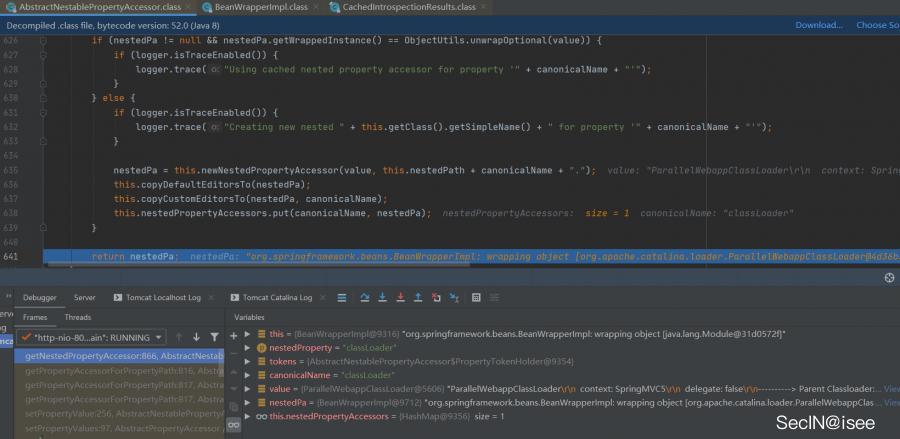Click the red Force Step Into icon
The height and width of the screenshot is (439, 900).
click(401, 297)
